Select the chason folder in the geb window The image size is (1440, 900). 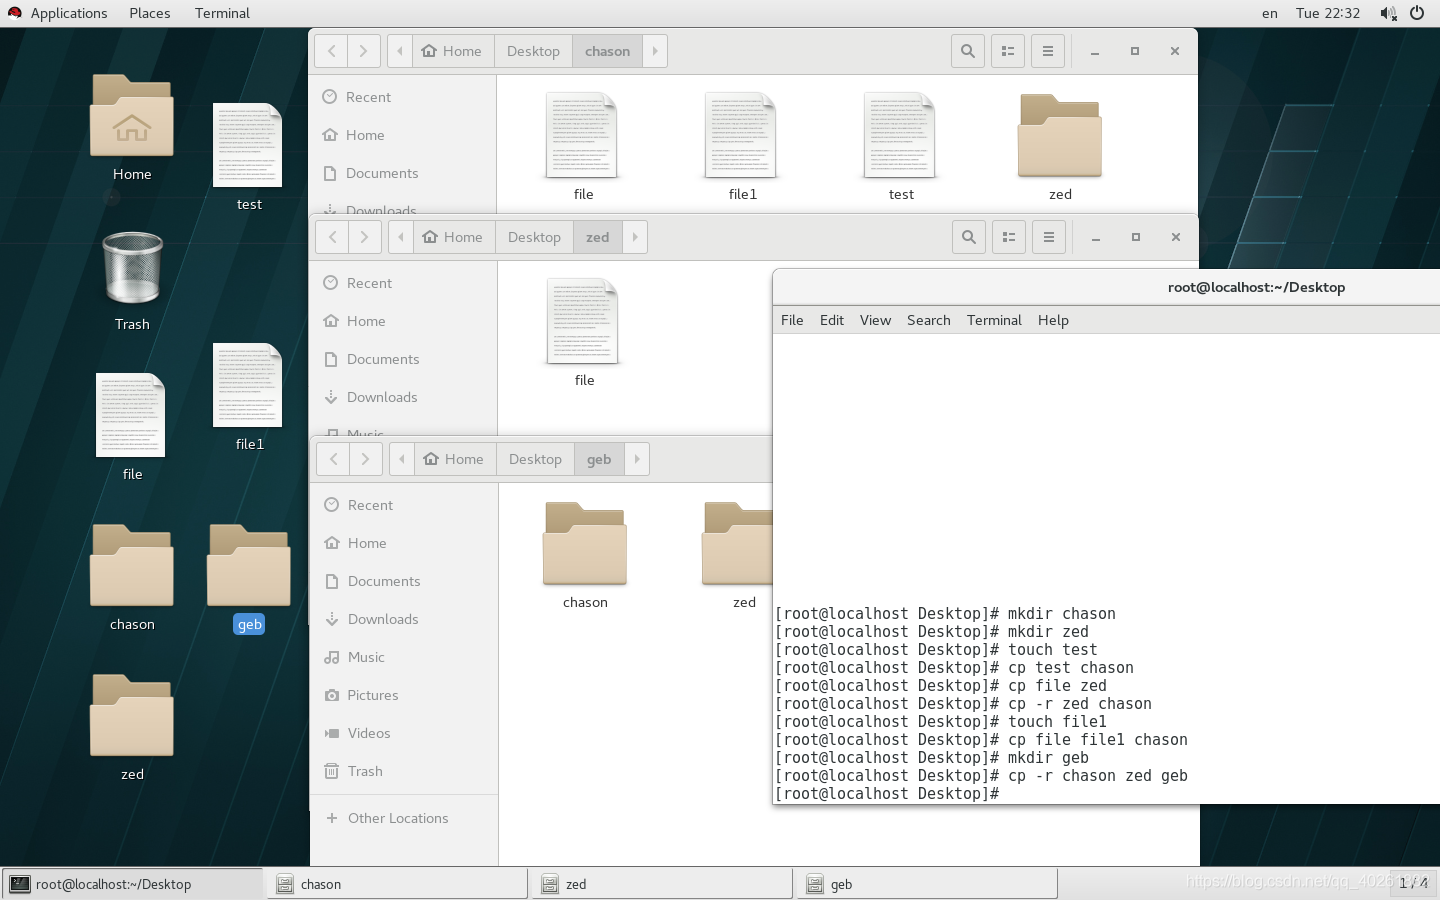pyautogui.click(x=585, y=544)
